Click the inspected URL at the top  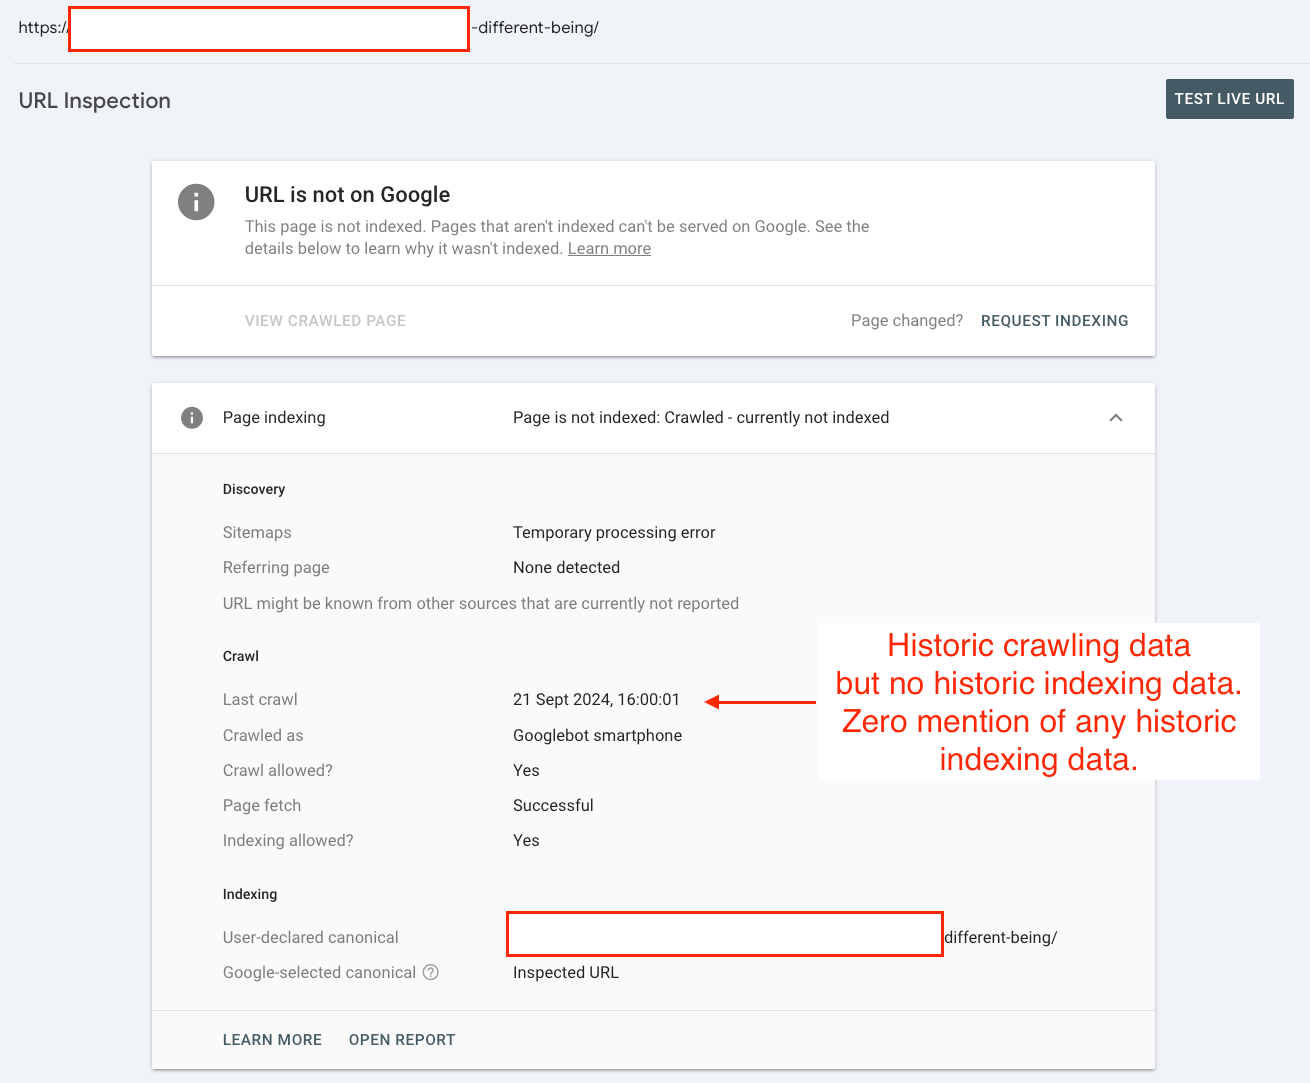pos(309,28)
